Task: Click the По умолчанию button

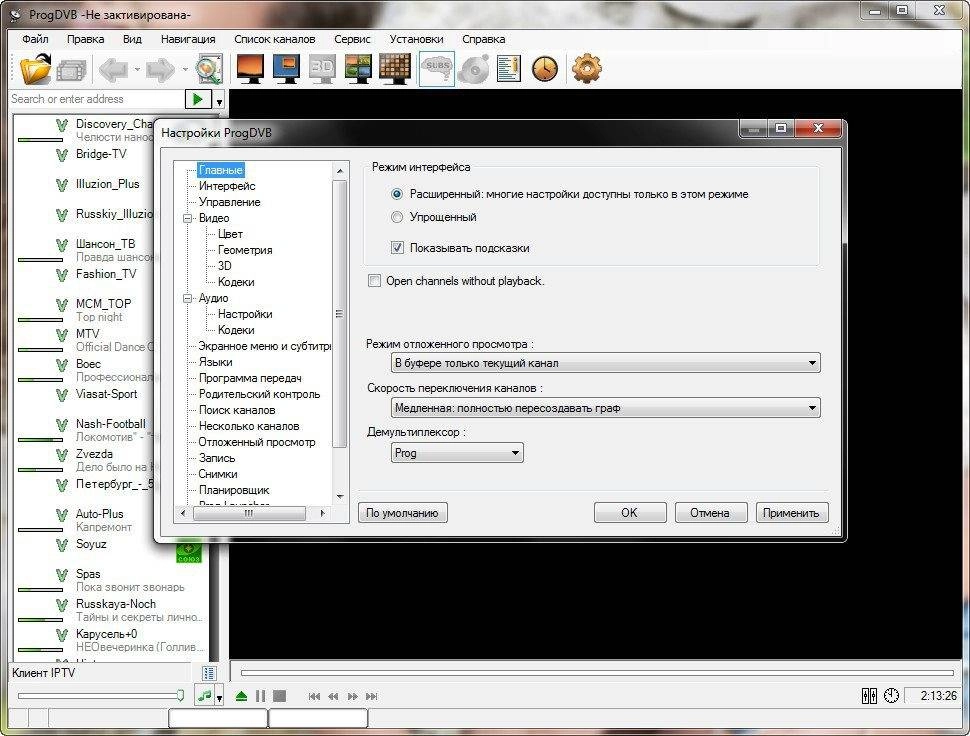Action: 403,513
